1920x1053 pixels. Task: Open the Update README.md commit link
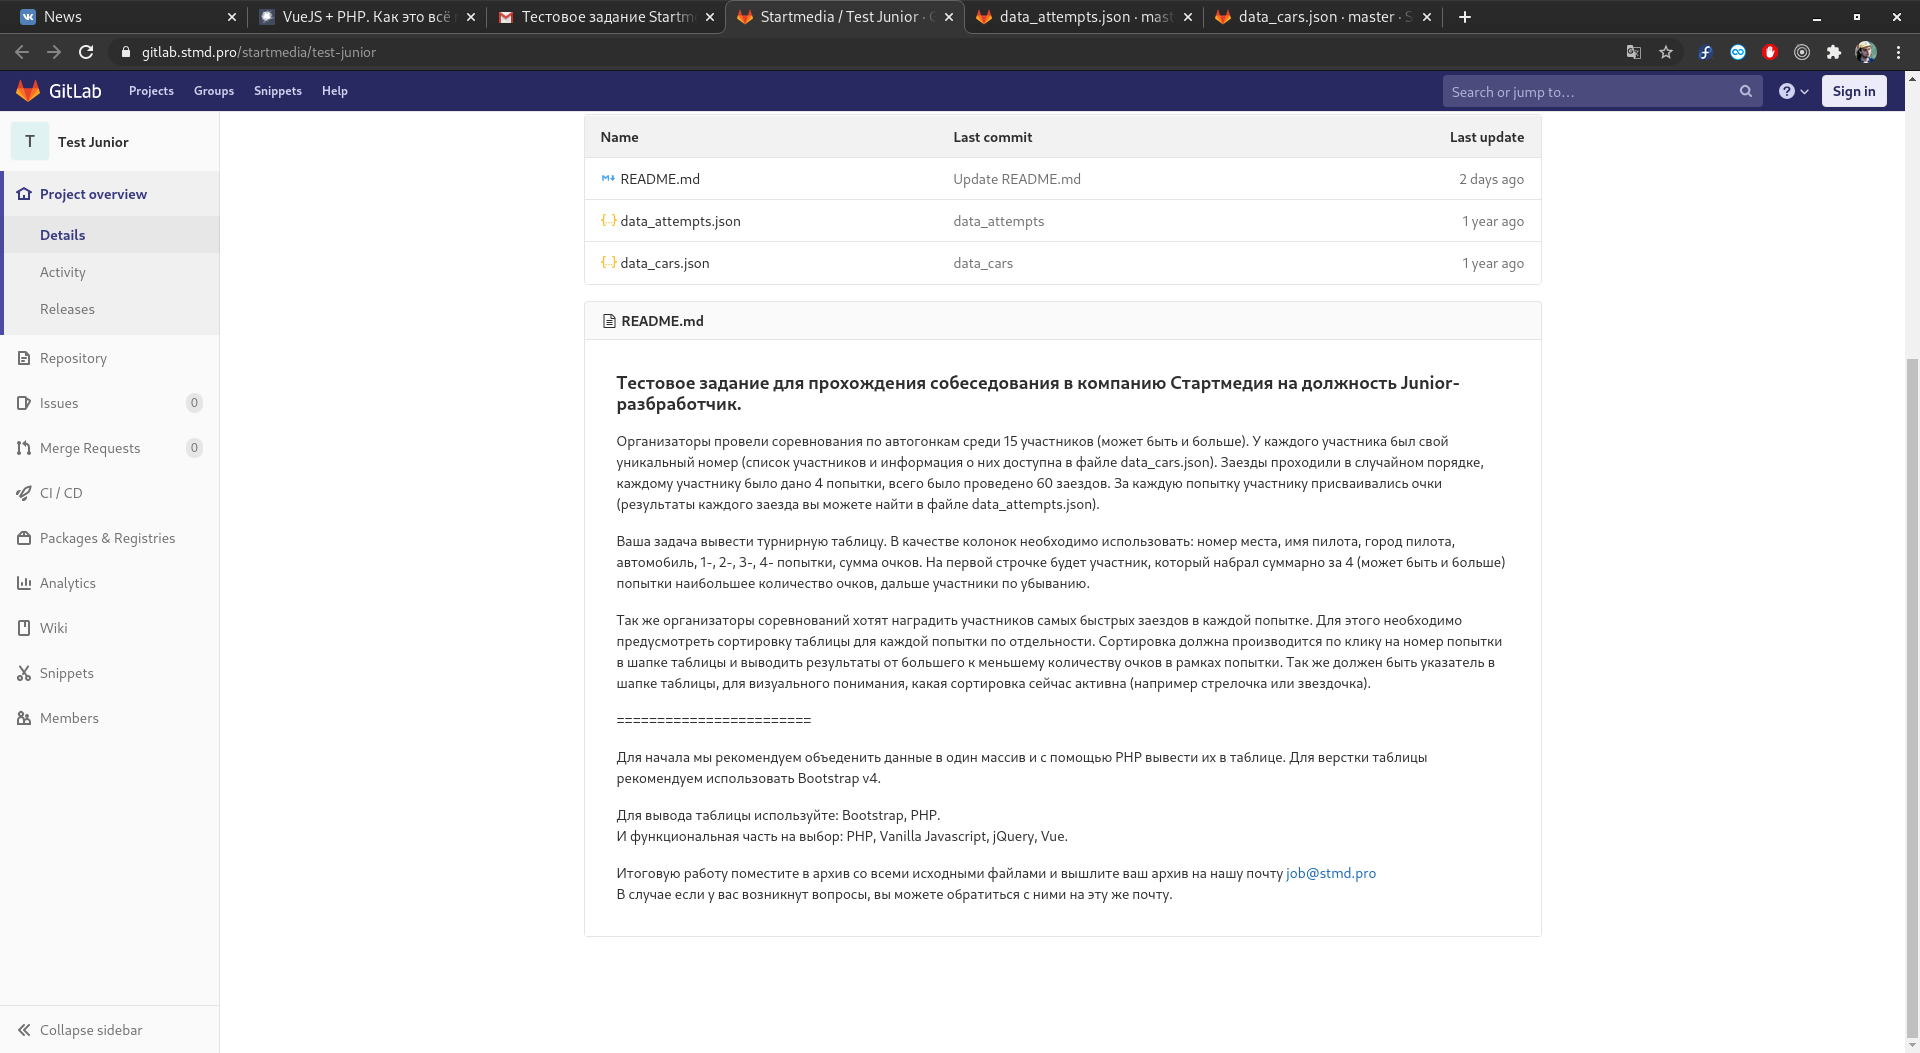click(1017, 179)
